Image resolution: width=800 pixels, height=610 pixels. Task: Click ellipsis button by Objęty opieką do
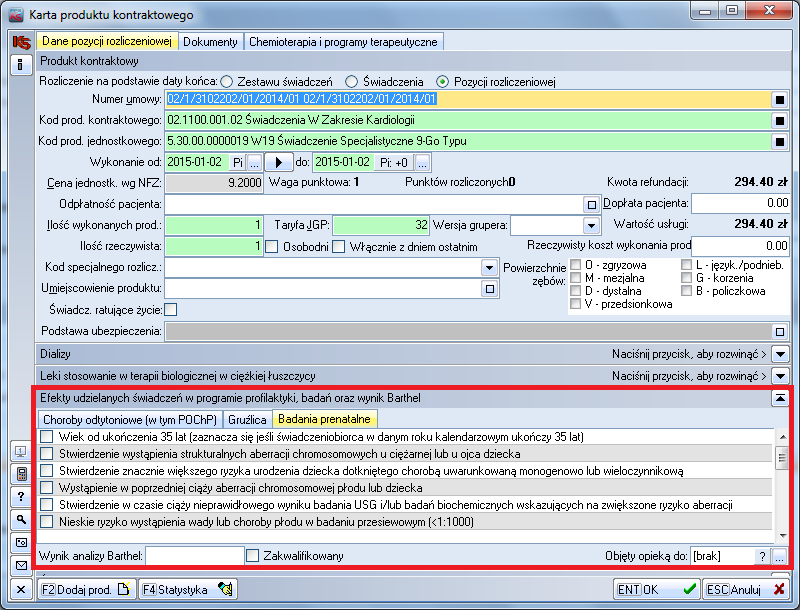pos(779,556)
